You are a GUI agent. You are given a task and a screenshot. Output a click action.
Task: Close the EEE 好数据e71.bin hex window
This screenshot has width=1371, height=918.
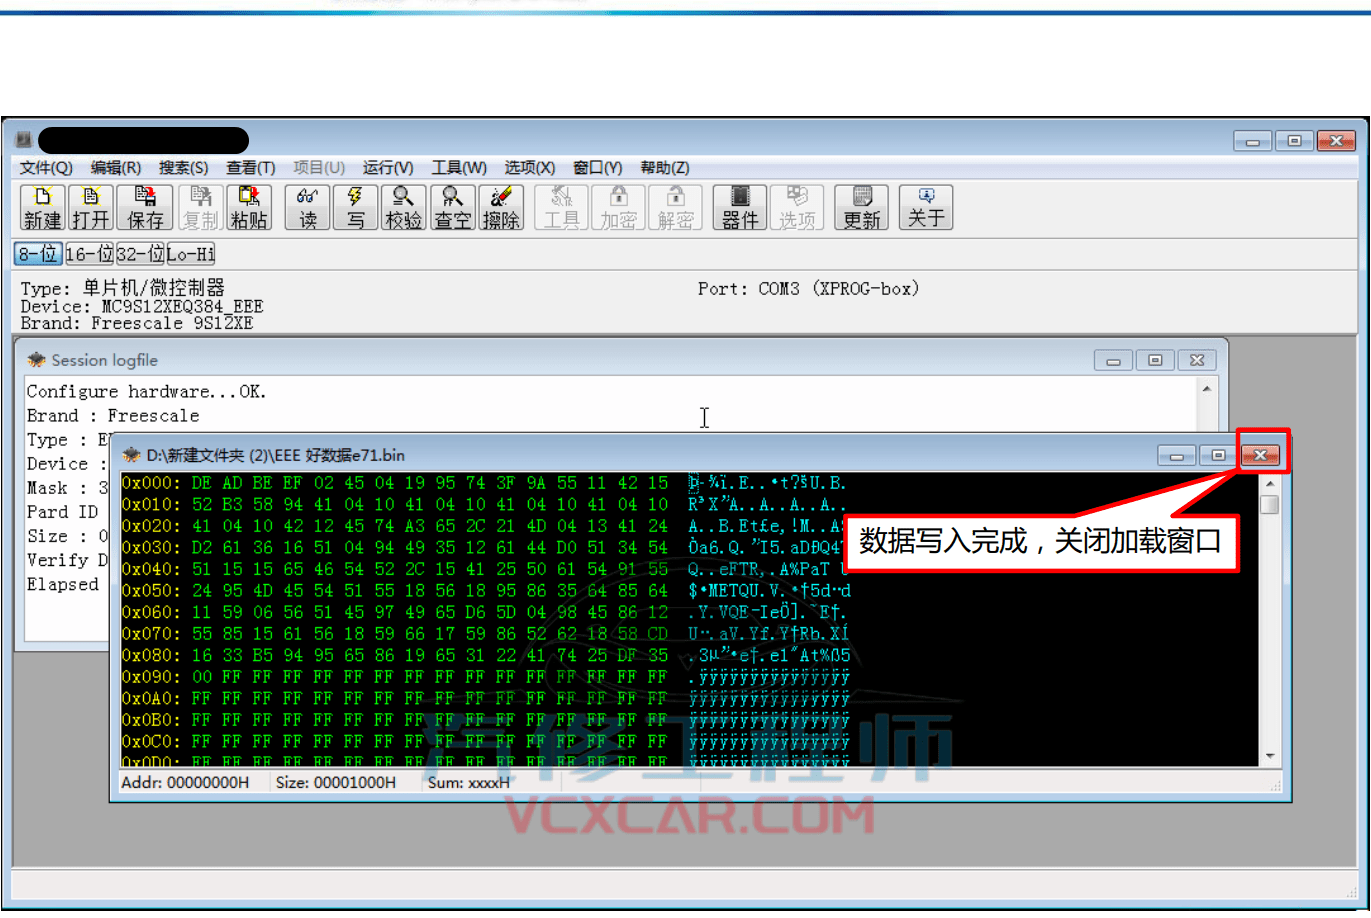(x=1261, y=456)
